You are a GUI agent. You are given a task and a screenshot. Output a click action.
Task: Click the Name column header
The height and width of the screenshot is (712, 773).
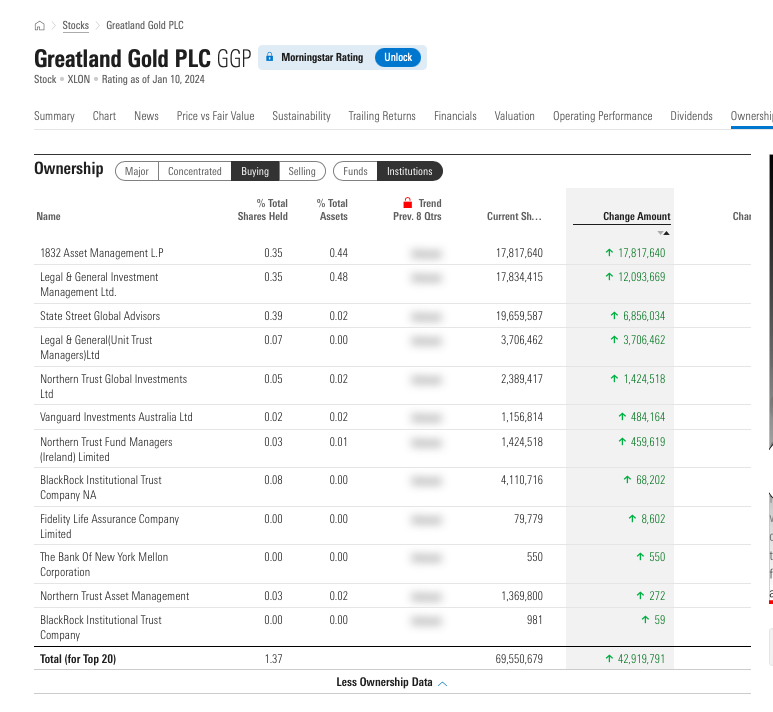48,216
